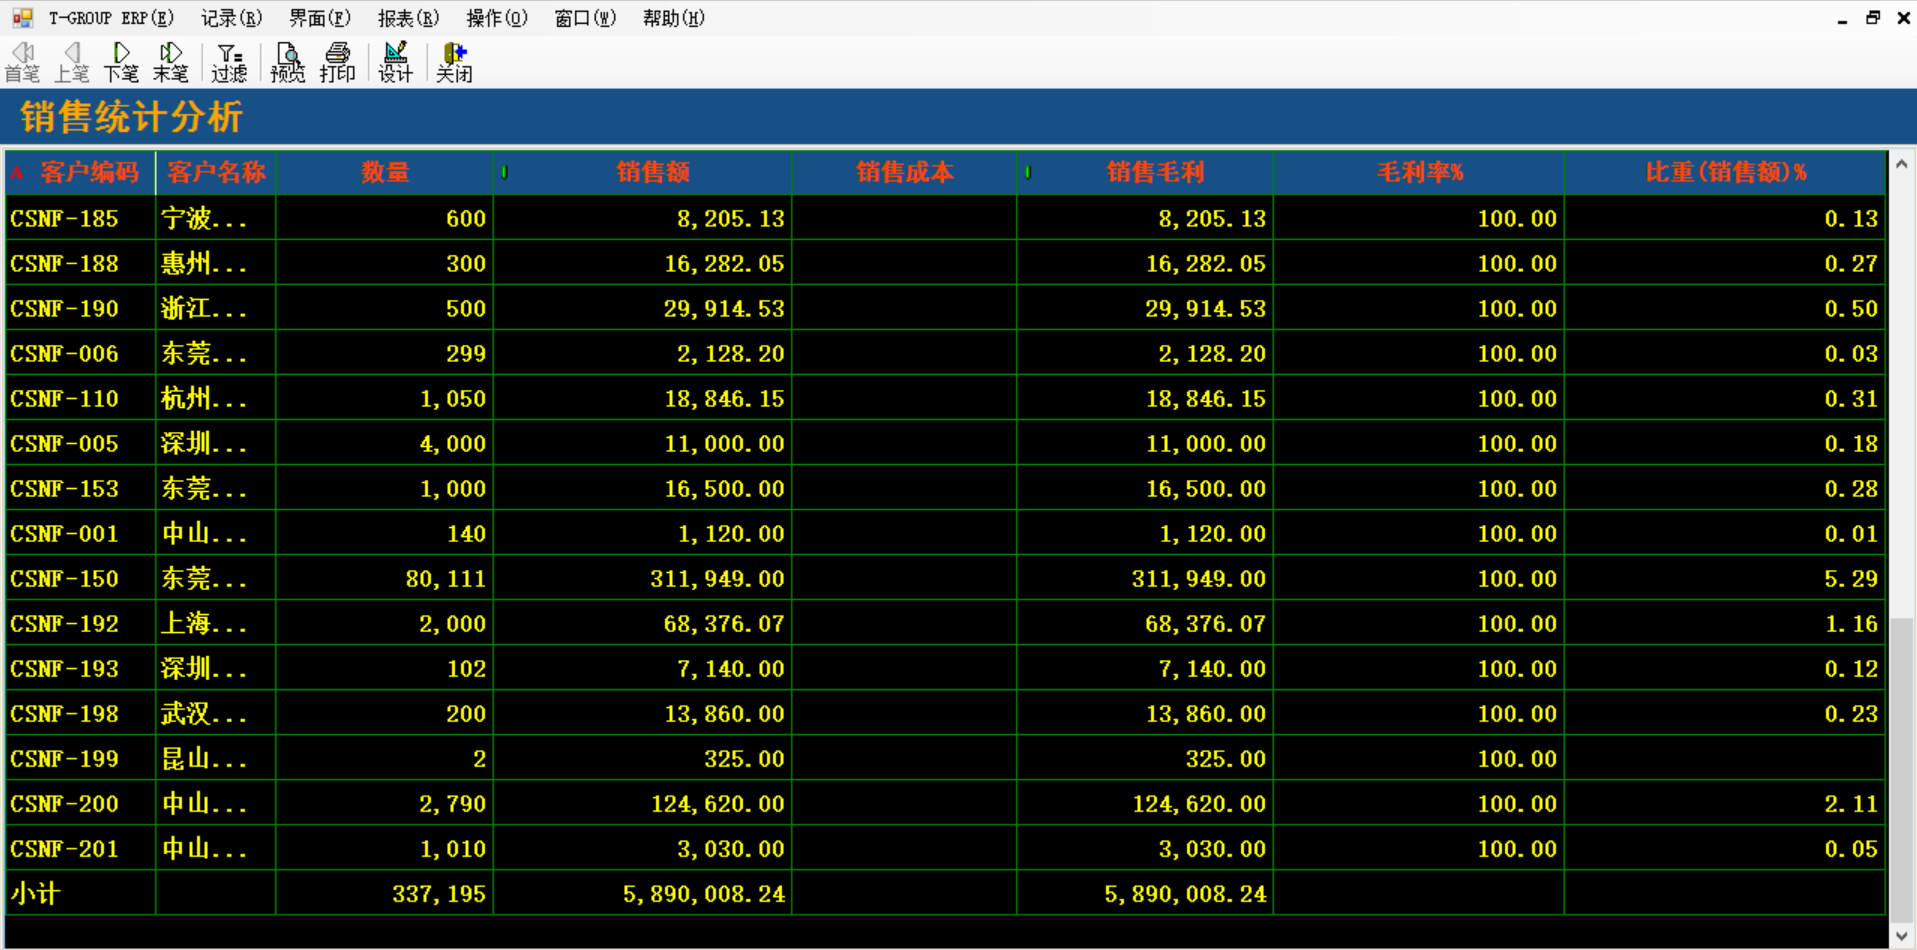The image size is (1917, 950).
Task: Select customer code CSNF-199
Action: tap(64, 759)
